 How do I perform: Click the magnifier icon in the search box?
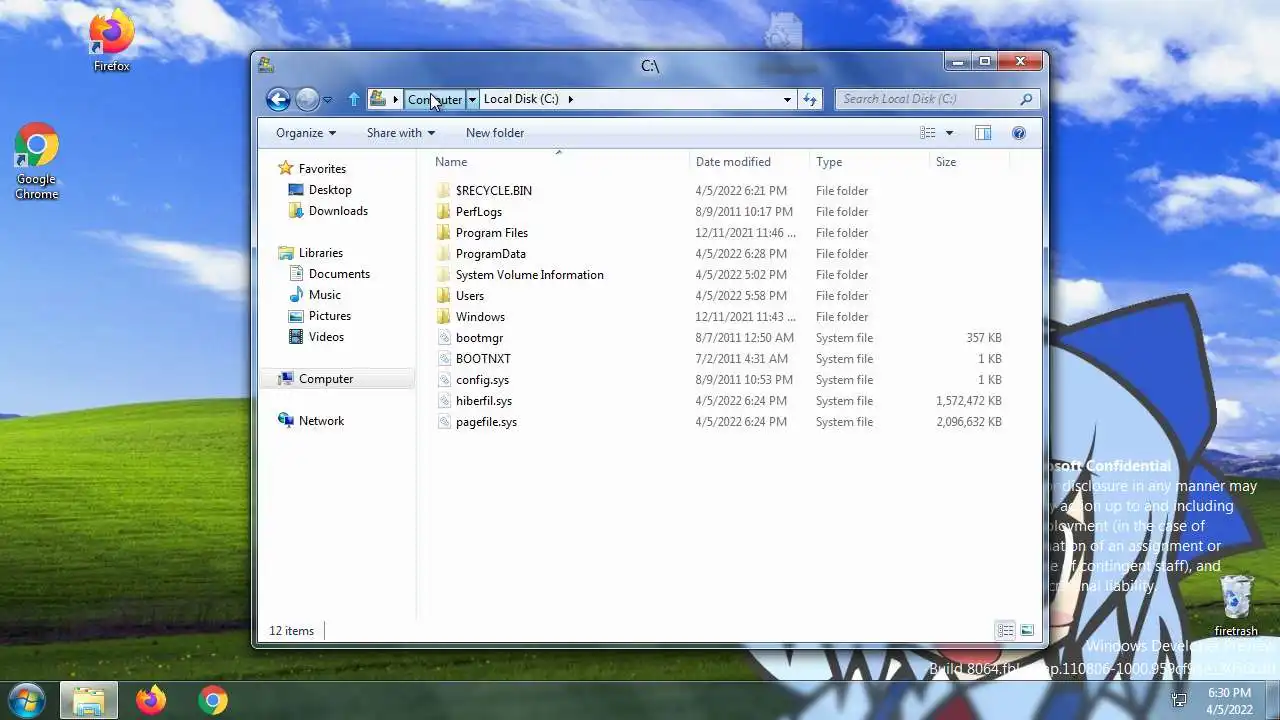point(1026,99)
